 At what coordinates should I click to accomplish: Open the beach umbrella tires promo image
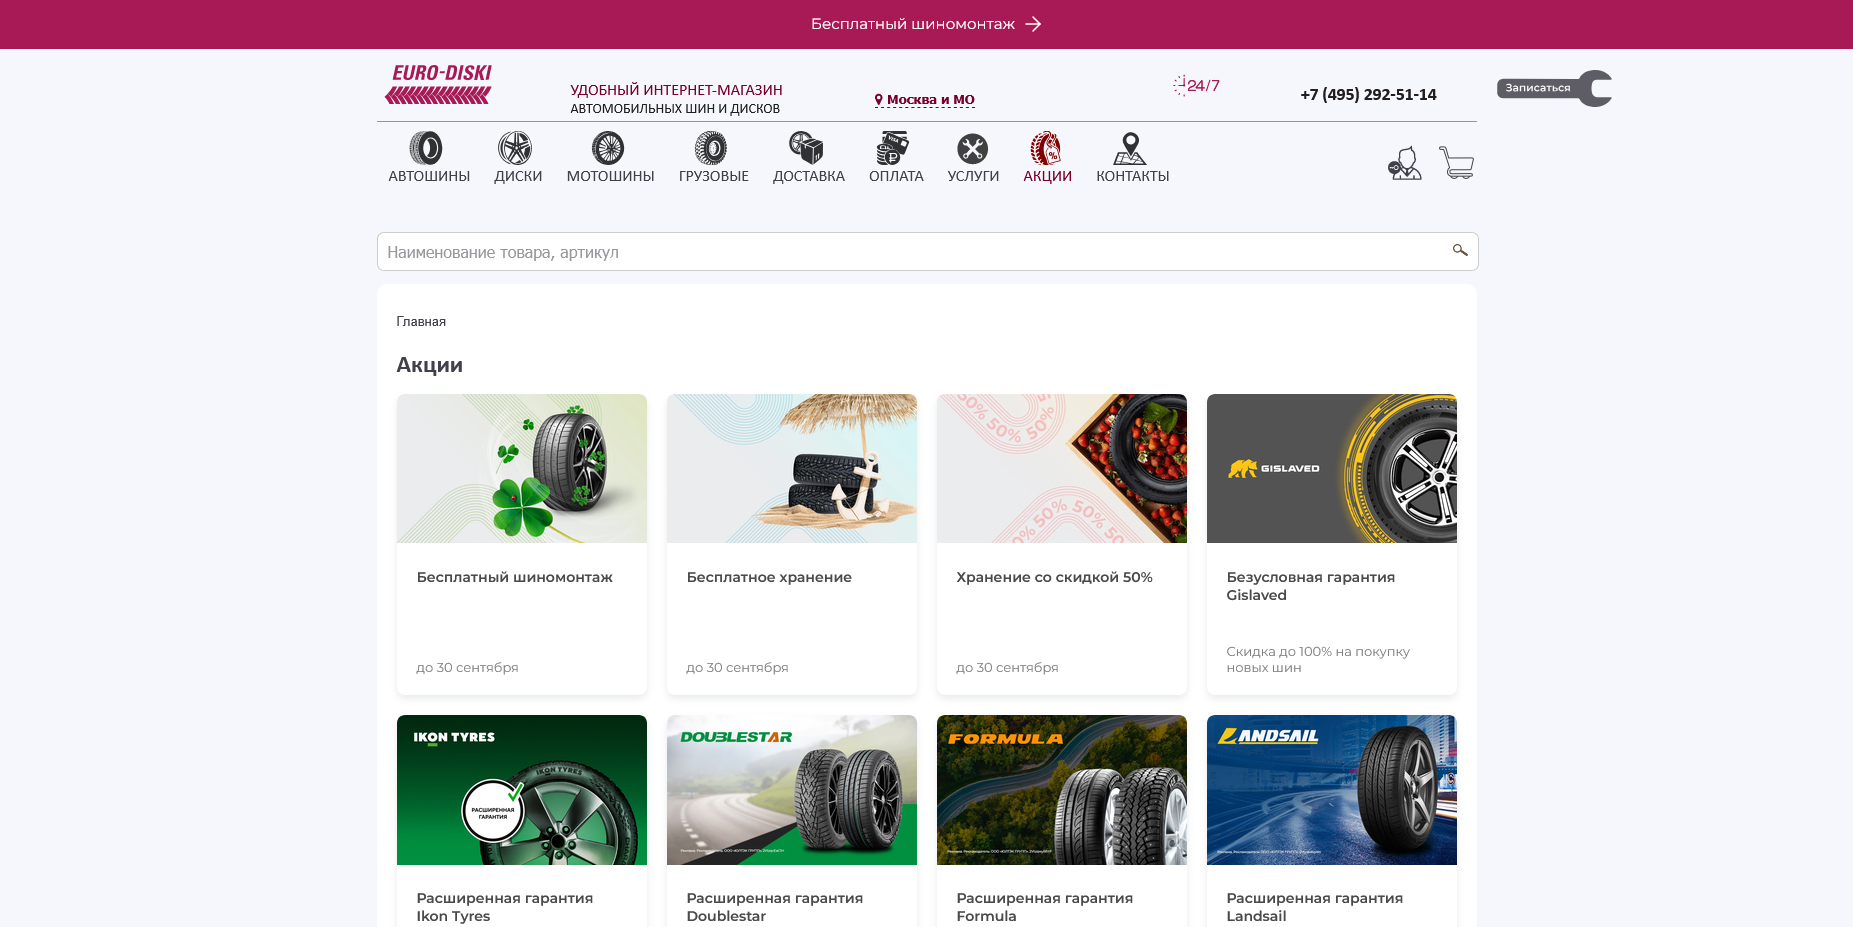[792, 468]
